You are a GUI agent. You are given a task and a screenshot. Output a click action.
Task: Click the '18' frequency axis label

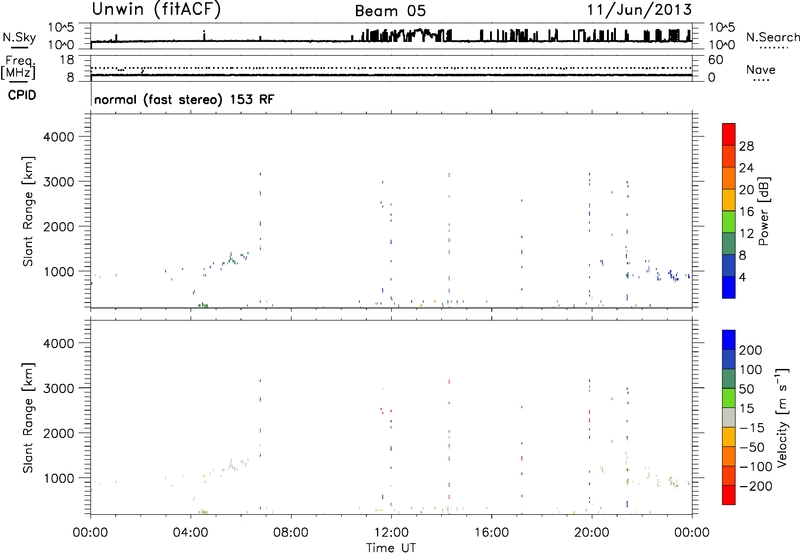[67, 60]
